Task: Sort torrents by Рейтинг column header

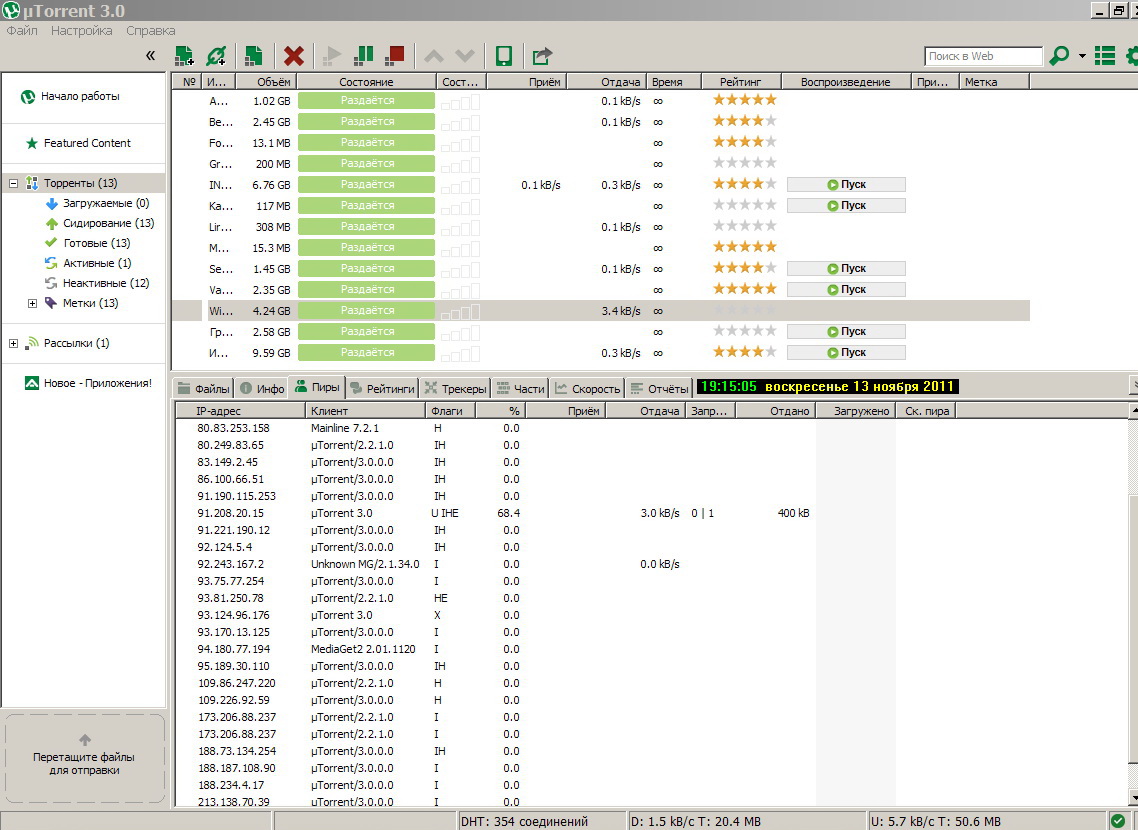Action: point(742,82)
